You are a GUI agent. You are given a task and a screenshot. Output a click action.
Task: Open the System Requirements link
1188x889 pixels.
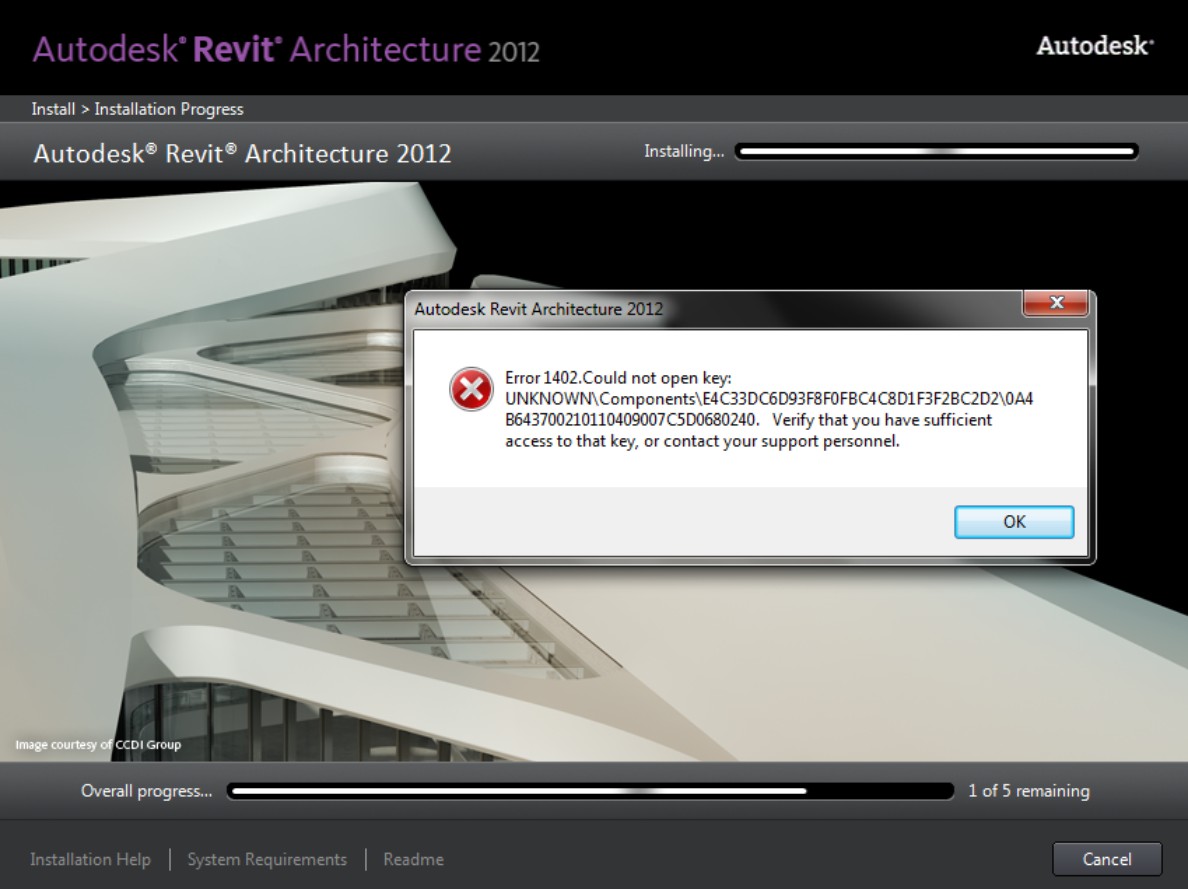(267, 859)
